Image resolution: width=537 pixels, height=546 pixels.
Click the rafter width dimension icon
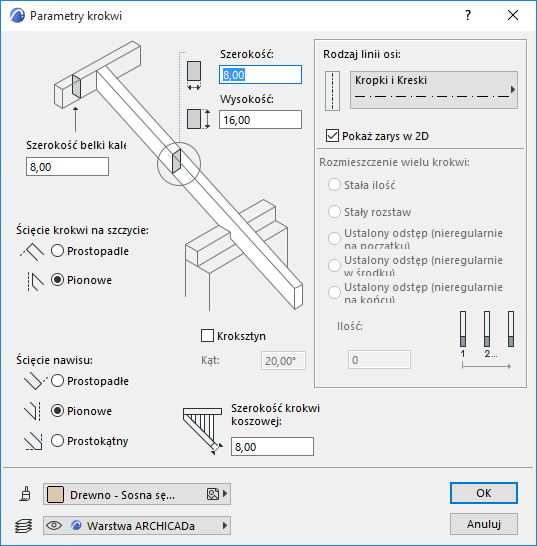coord(194,75)
